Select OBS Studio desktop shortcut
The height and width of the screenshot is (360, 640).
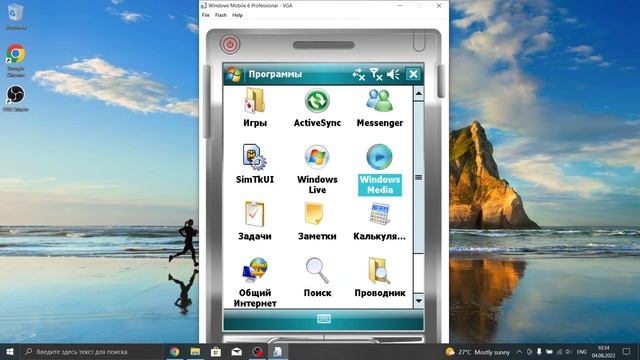click(16, 98)
